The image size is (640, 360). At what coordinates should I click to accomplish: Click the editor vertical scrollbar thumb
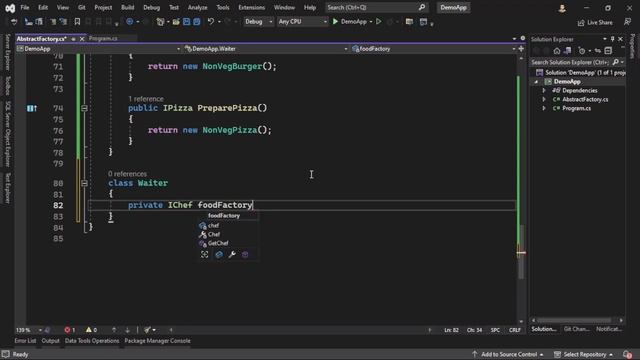(x=521, y=252)
